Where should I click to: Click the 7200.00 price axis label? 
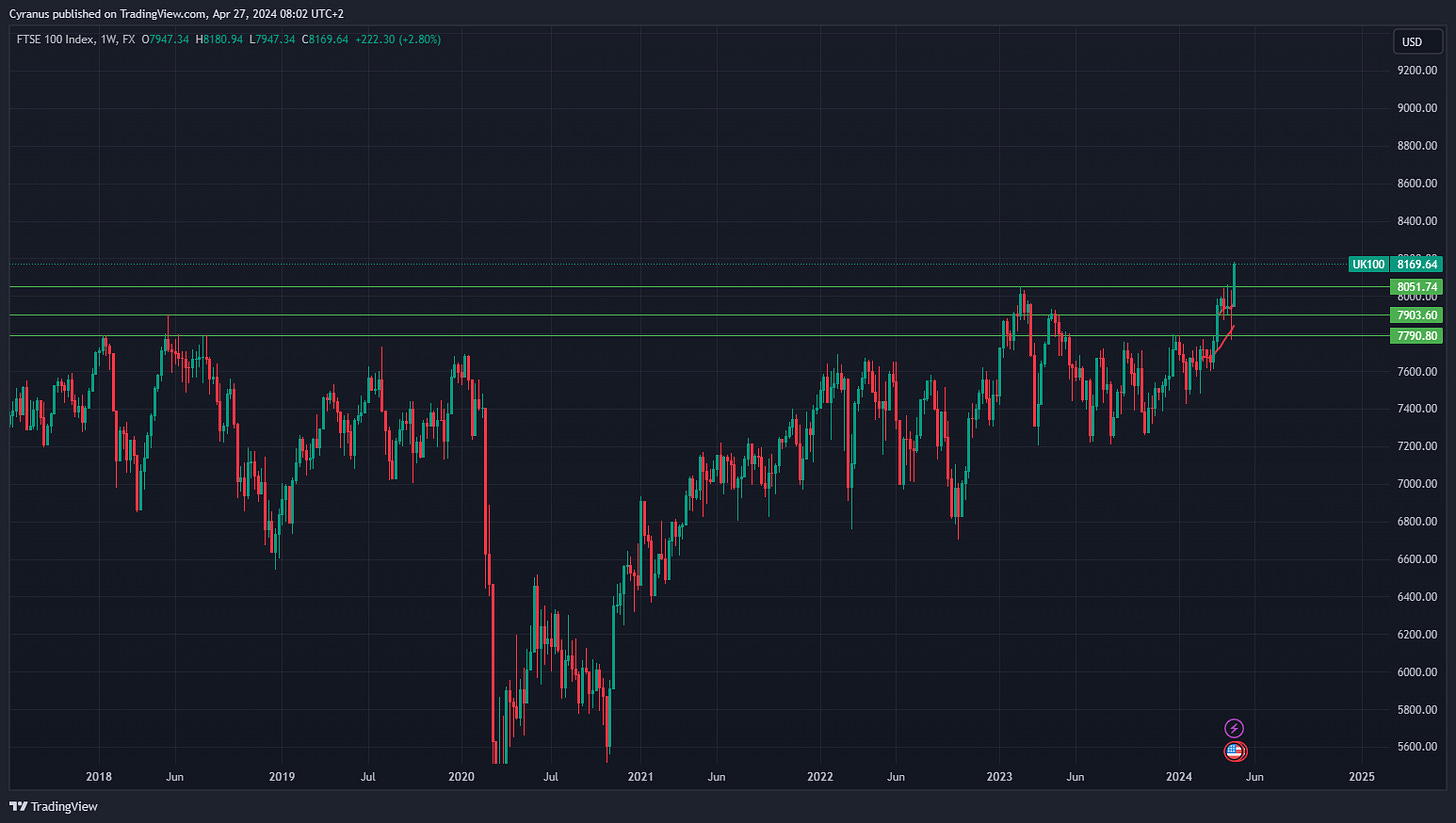tap(1417, 447)
